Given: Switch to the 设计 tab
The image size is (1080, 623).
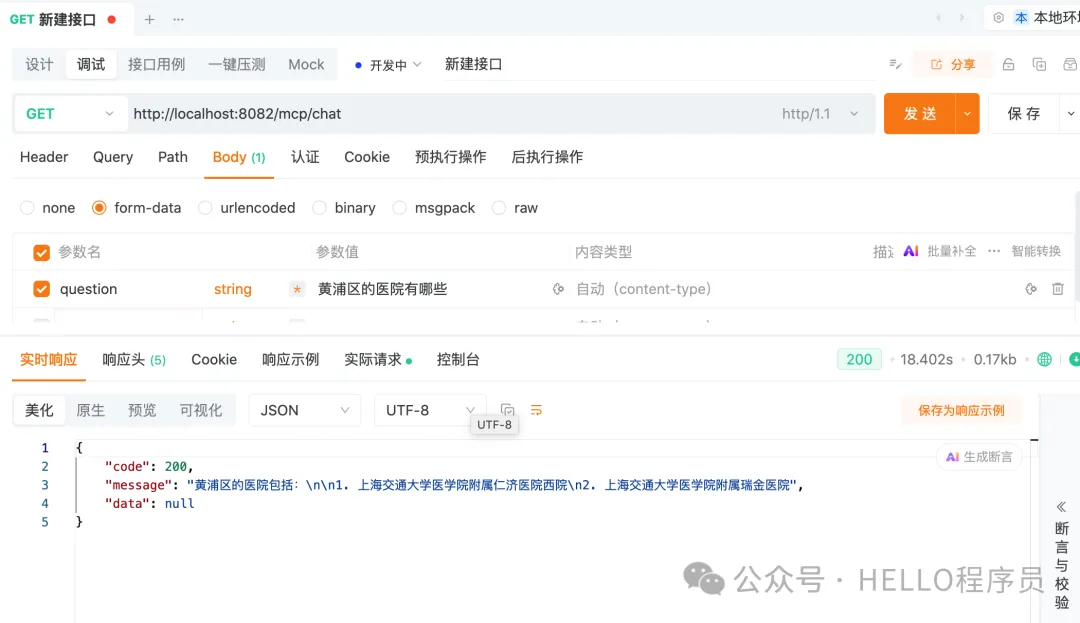Looking at the screenshot, I should (39, 65).
